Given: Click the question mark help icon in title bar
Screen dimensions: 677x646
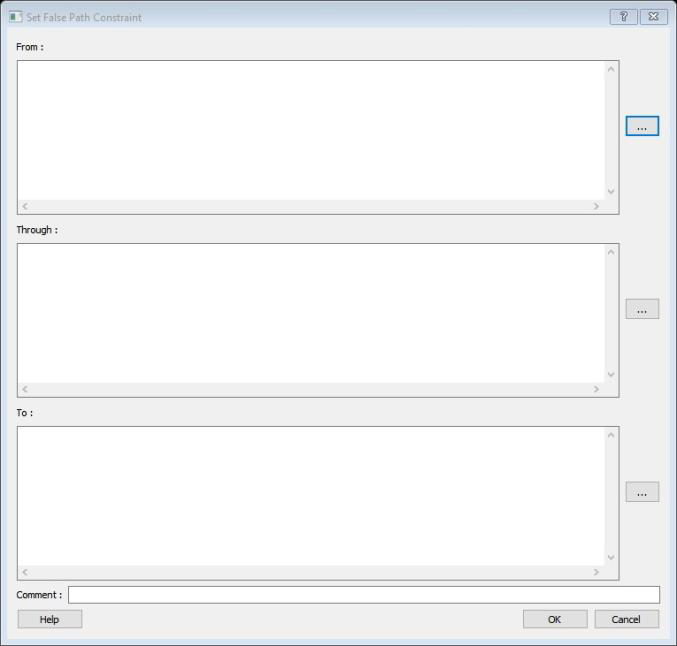Looking at the screenshot, I should pyautogui.click(x=623, y=17).
